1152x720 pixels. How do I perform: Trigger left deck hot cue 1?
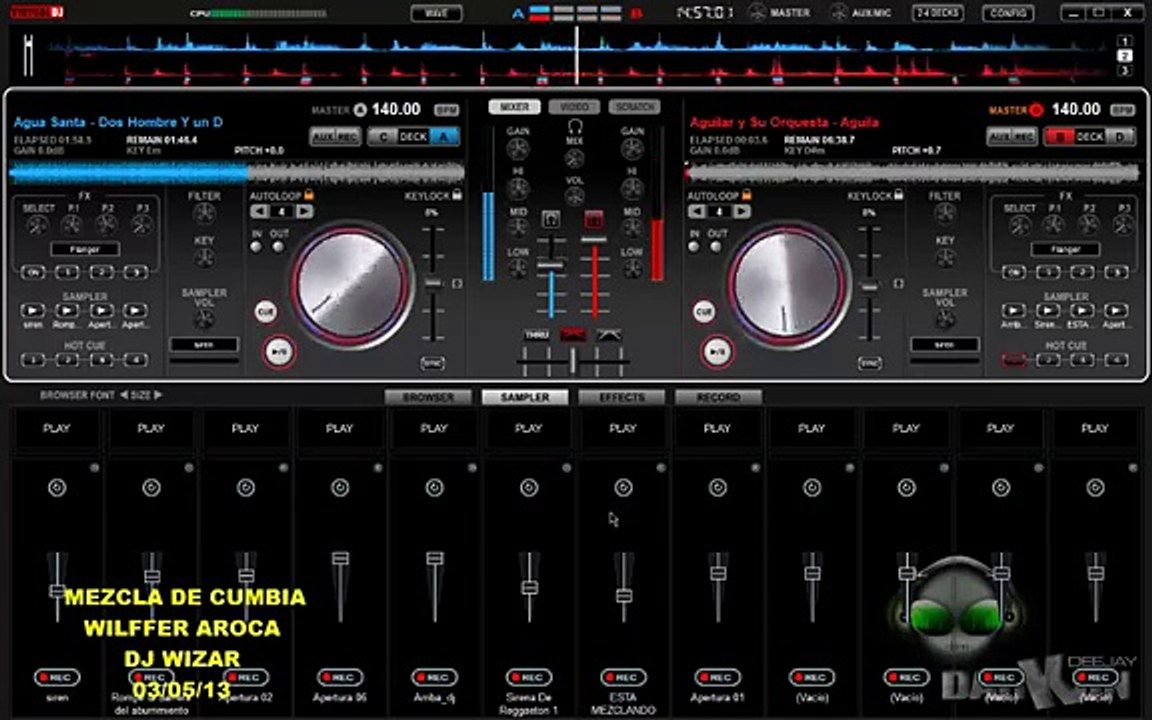[32, 360]
